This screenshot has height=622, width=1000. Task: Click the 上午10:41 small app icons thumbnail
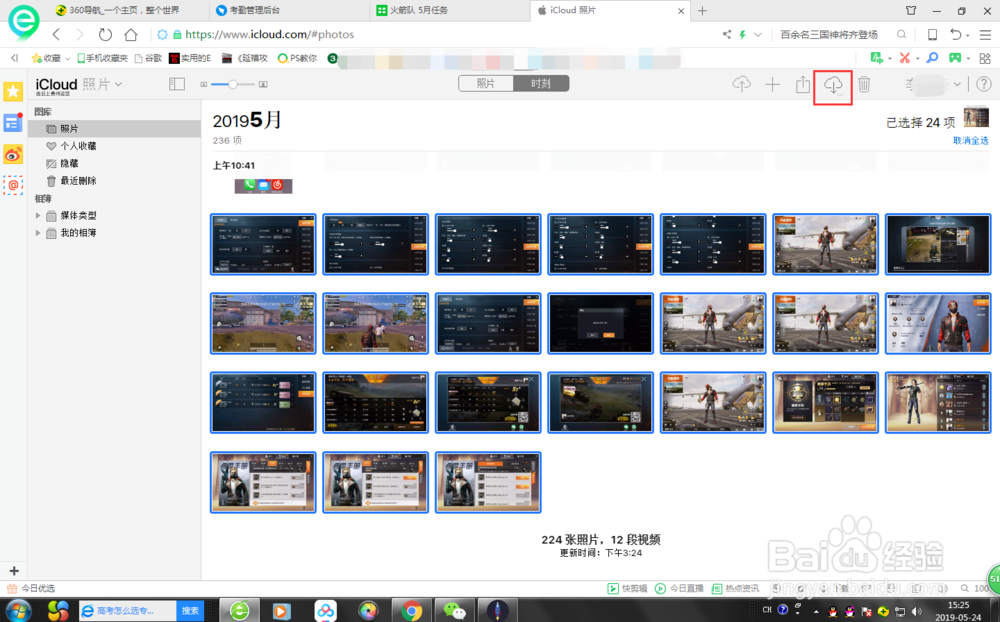point(263,186)
